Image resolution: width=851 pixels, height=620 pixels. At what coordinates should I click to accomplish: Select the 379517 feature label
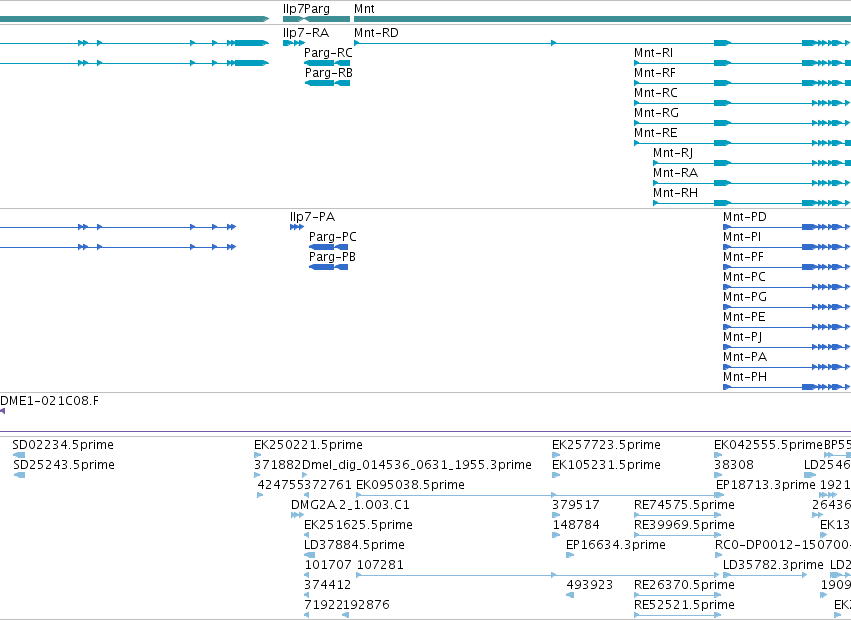pos(576,504)
